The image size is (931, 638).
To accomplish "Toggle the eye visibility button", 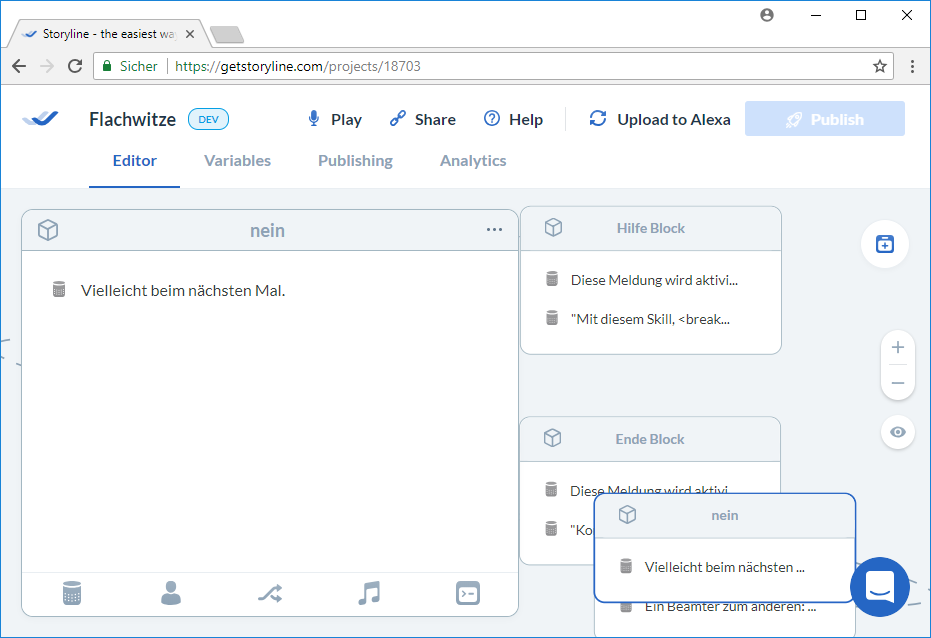I will point(897,432).
